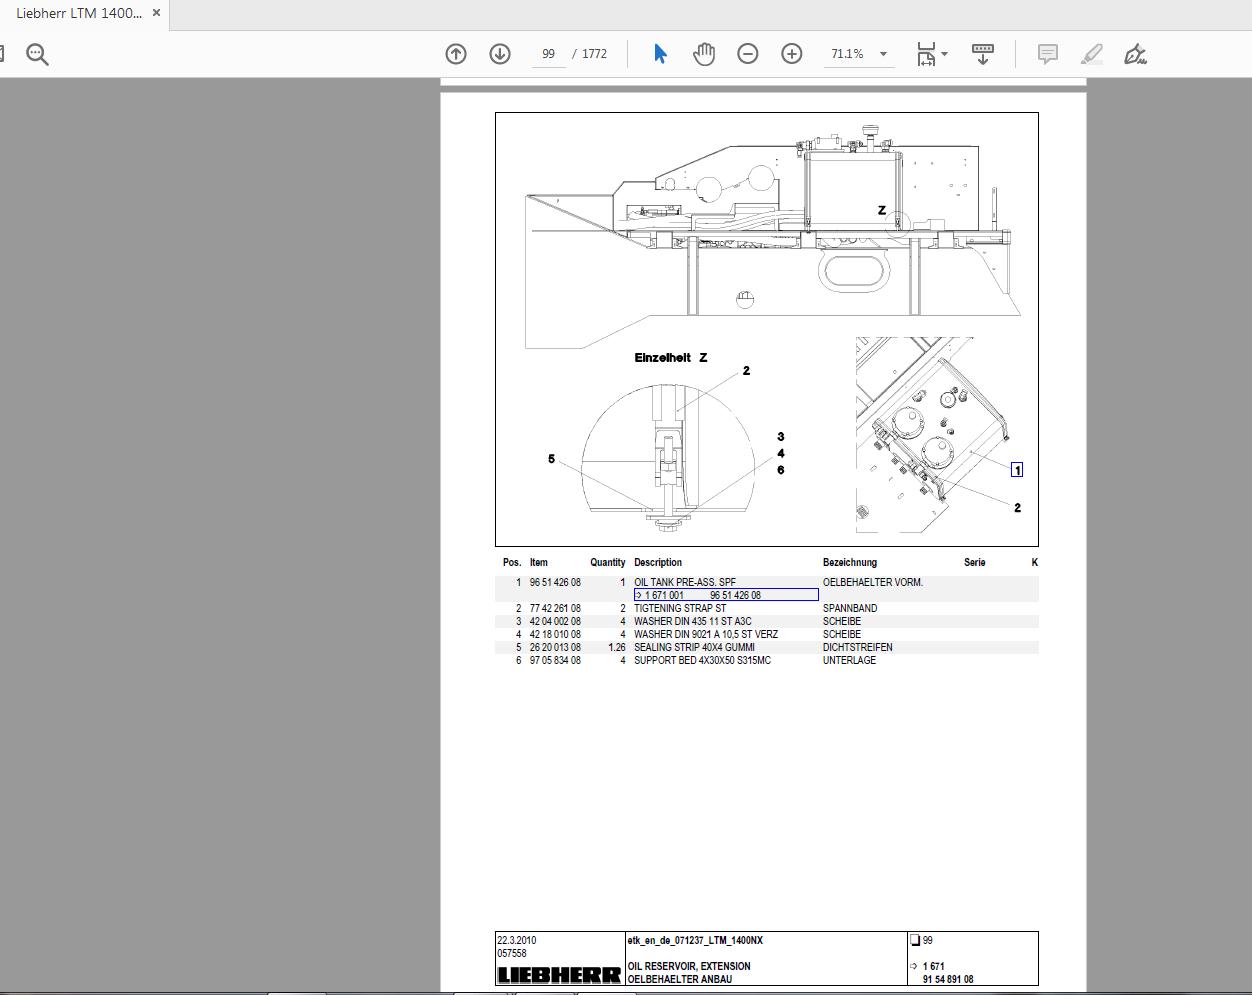Activate the selection arrow tool

point(660,54)
